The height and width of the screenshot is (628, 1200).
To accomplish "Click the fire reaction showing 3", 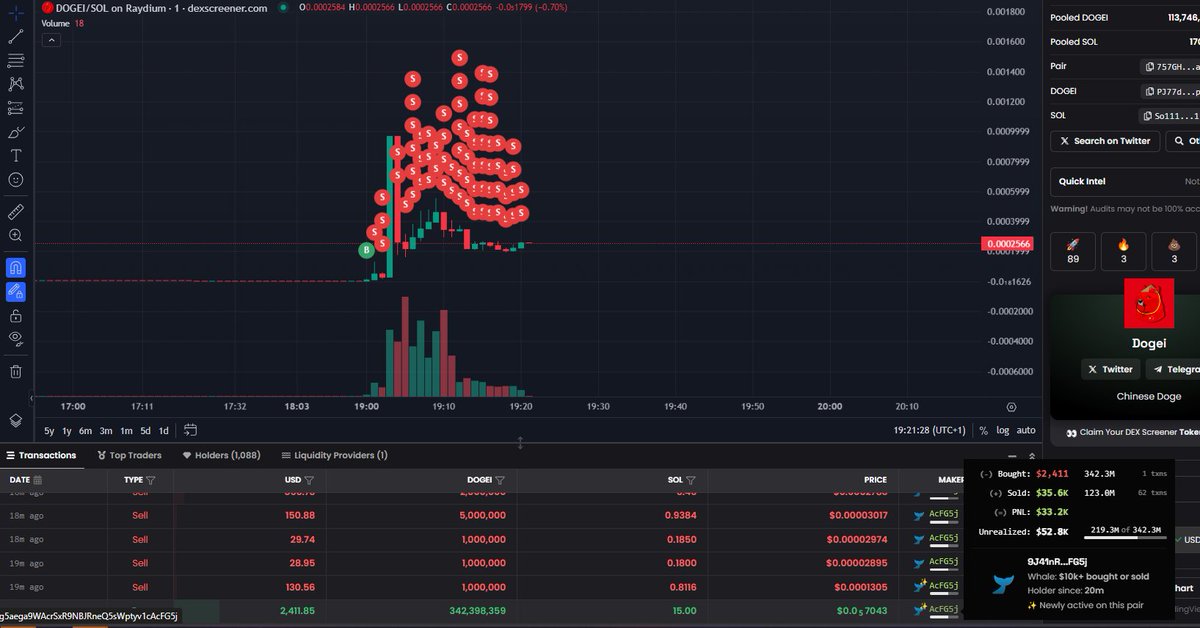I will [1123, 251].
